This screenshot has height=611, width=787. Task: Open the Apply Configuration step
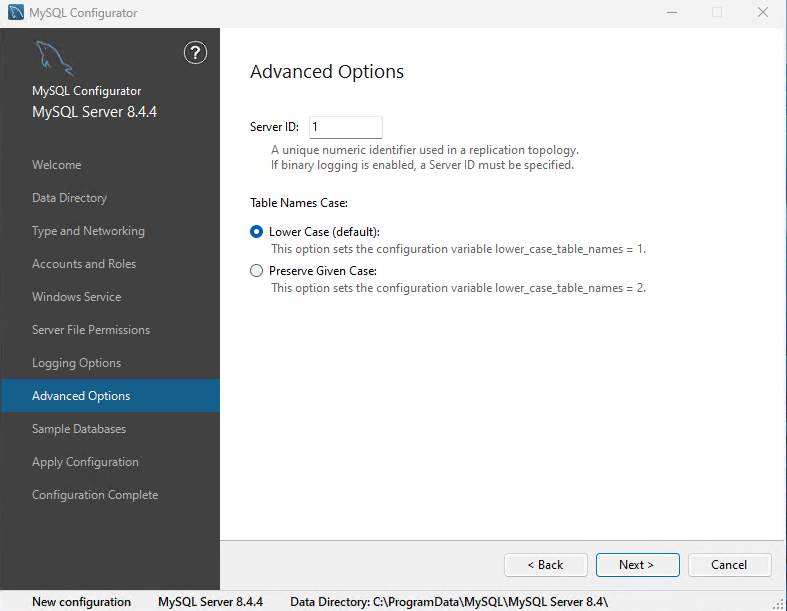coord(85,462)
